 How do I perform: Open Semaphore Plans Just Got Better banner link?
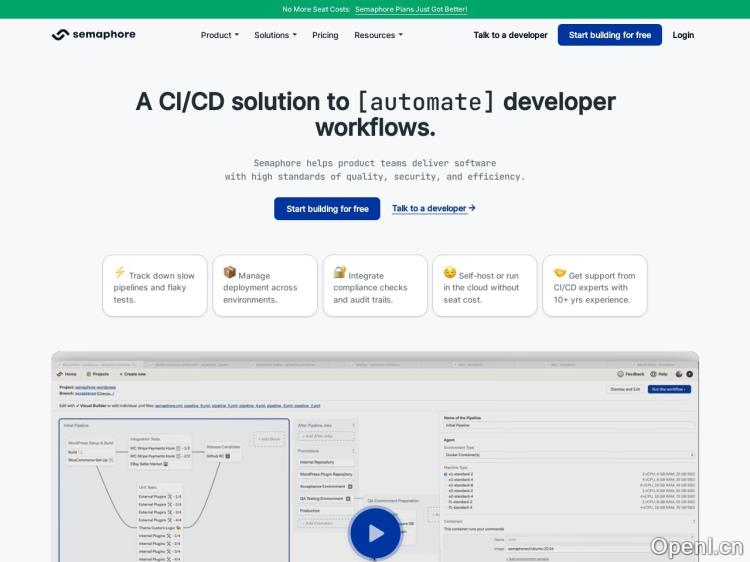pos(411,9)
